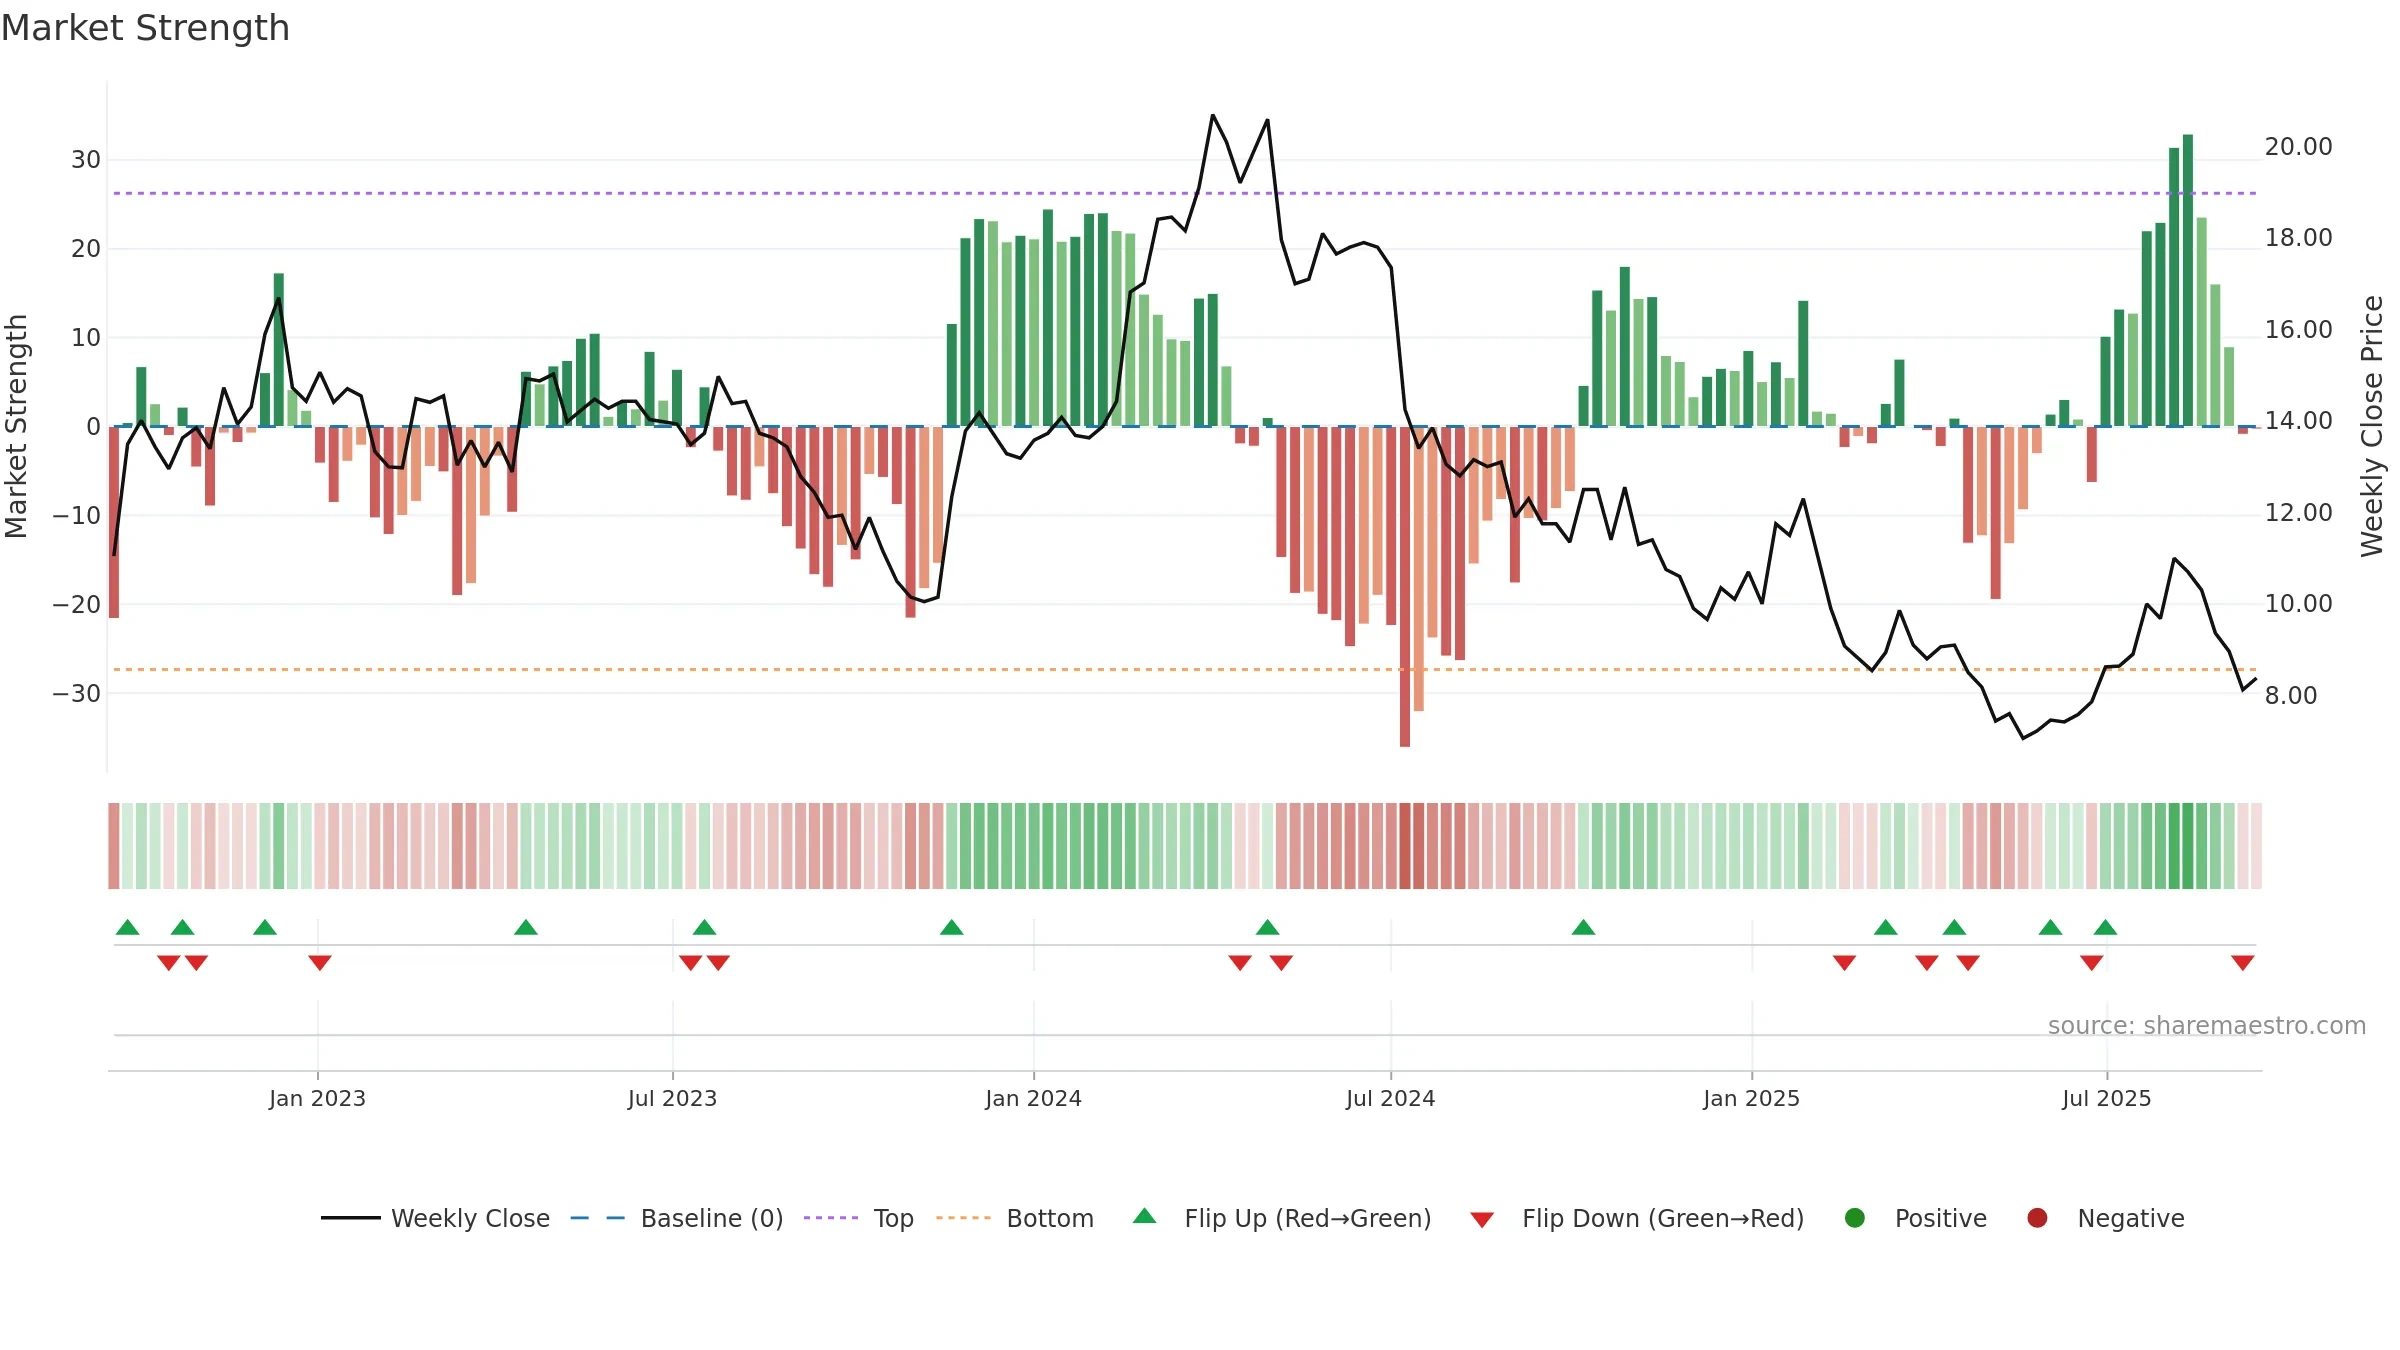Toggle the Baseline (0) legend item
2400x1350 pixels.
click(677, 1218)
